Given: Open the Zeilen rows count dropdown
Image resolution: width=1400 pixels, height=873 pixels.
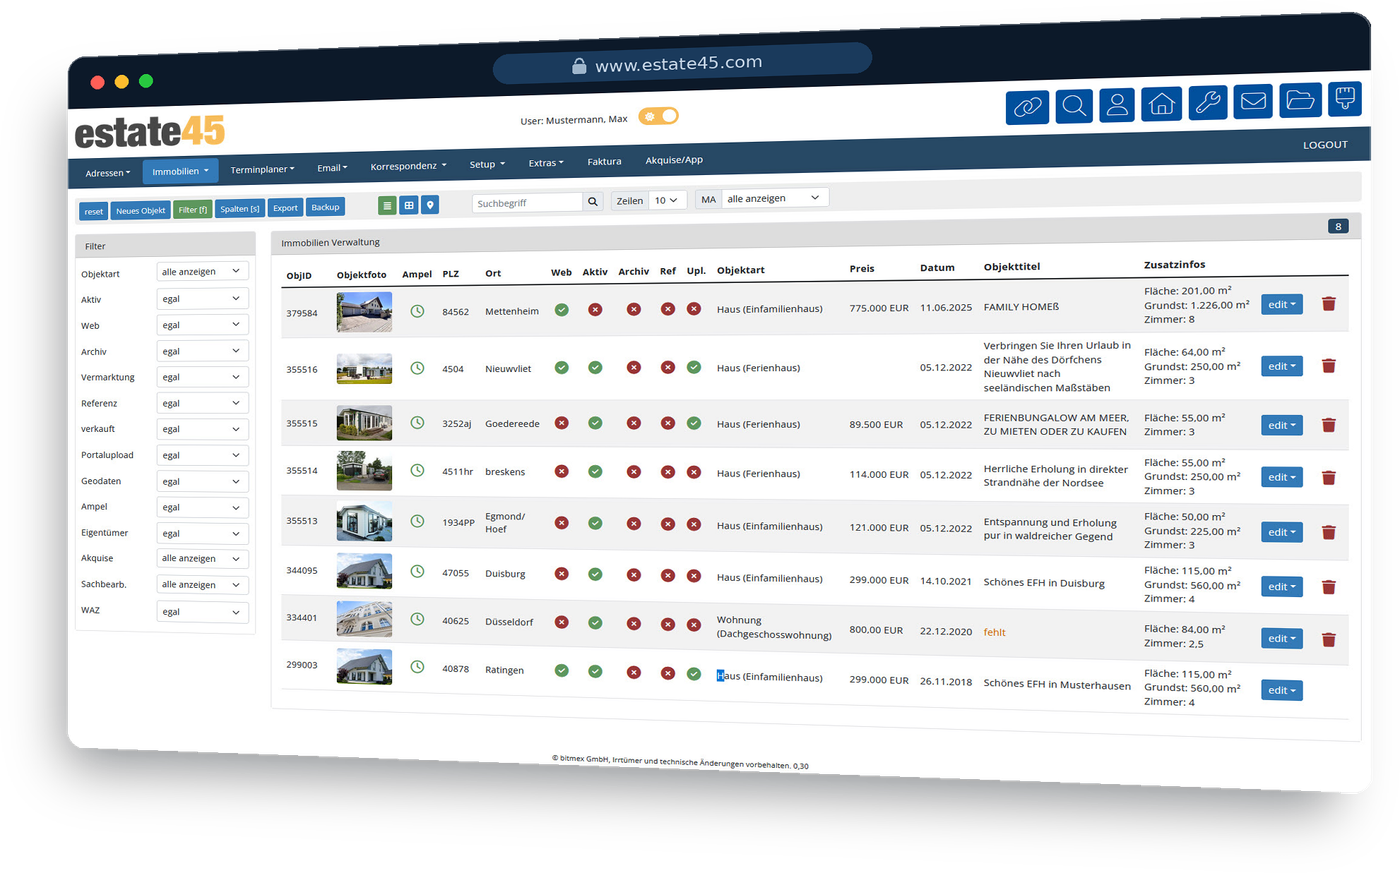Looking at the screenshot, I should click(x=667, y=200).
